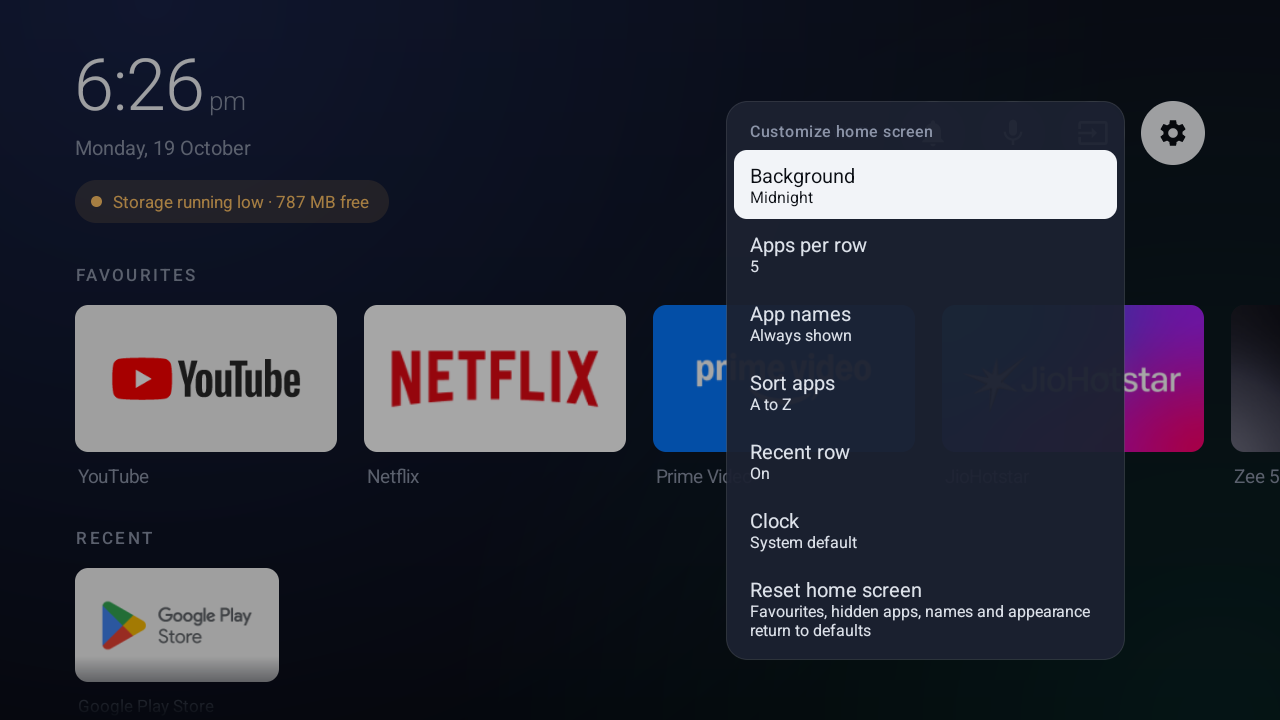The width and height of the screenshot is (1280, 720).
Task: Click the 6:26 pm clock
Action: click(160, 86)
